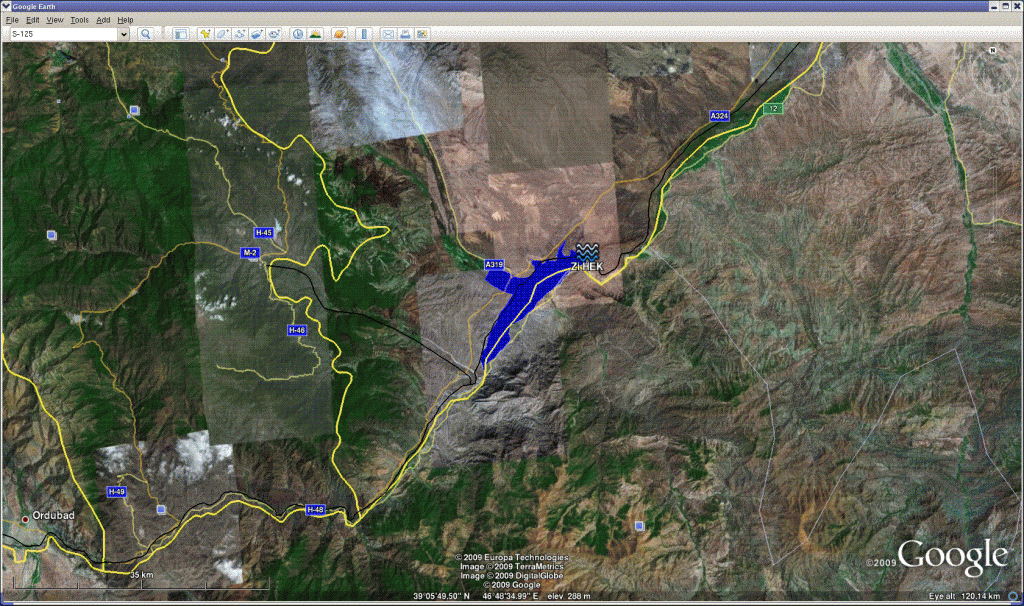Screen dimensions: 1024x606
Task: Toggle sunlight across the landscape
Action: [x=315, y=34]
